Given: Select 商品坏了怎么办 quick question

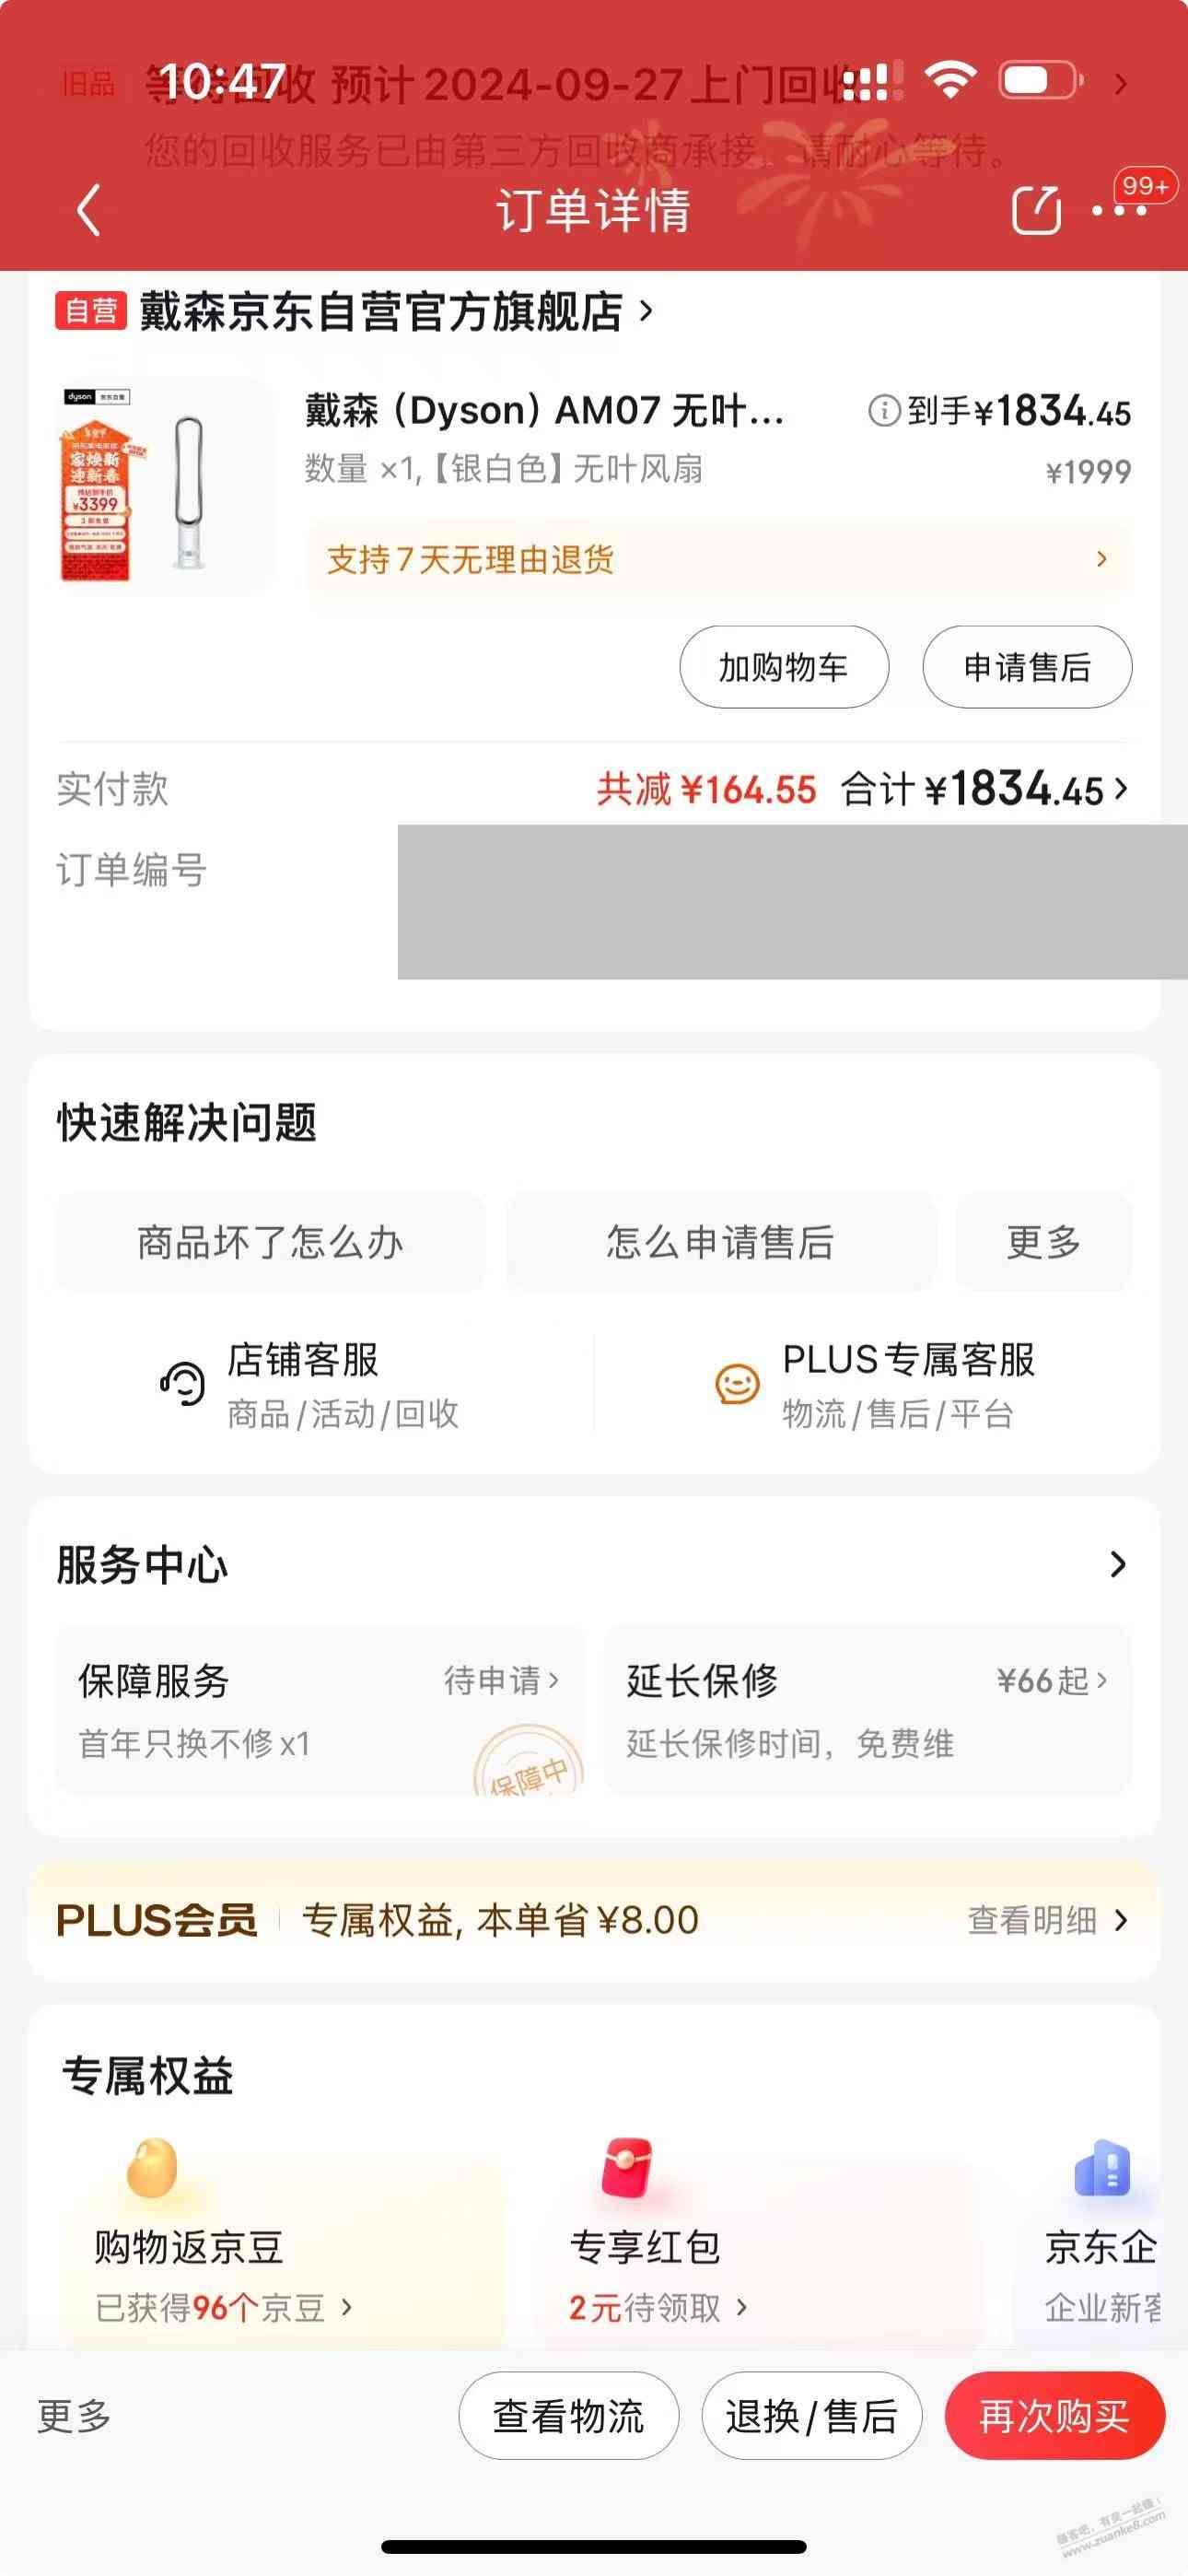Looking at the screenshot, I should [270, 1242].
